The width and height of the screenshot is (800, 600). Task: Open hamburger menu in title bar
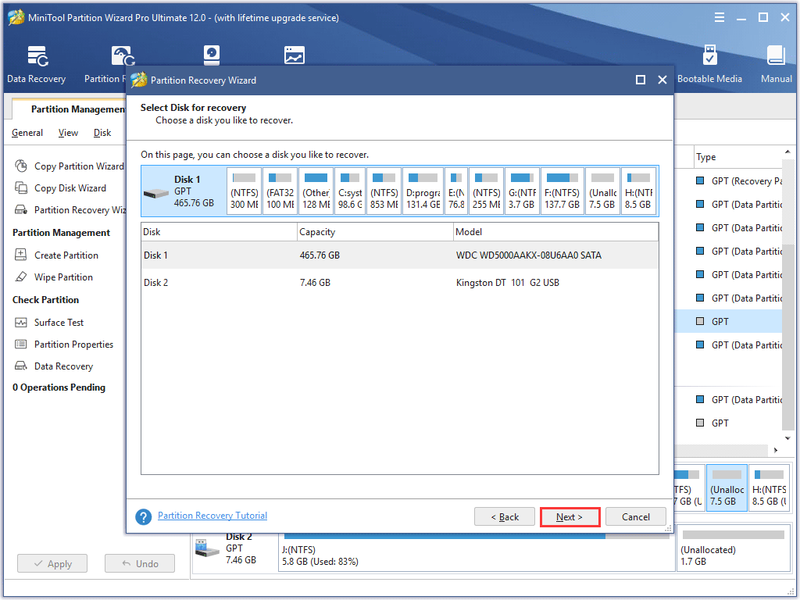719,17
